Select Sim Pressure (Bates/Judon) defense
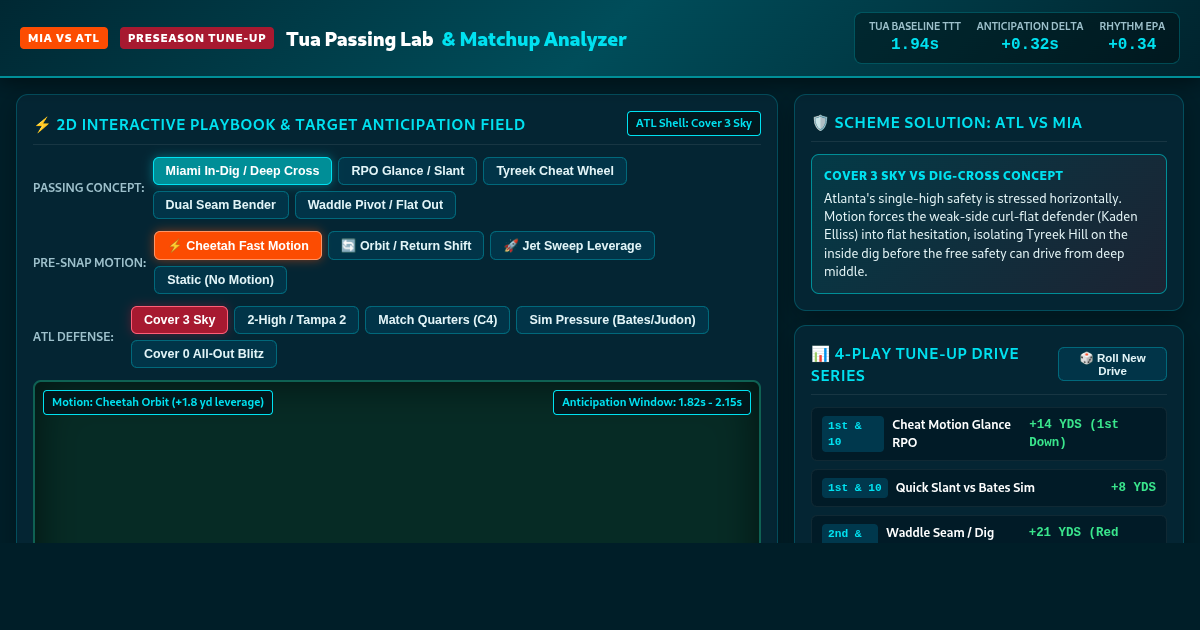1200x630 pixels. click(x=612, y=320)
